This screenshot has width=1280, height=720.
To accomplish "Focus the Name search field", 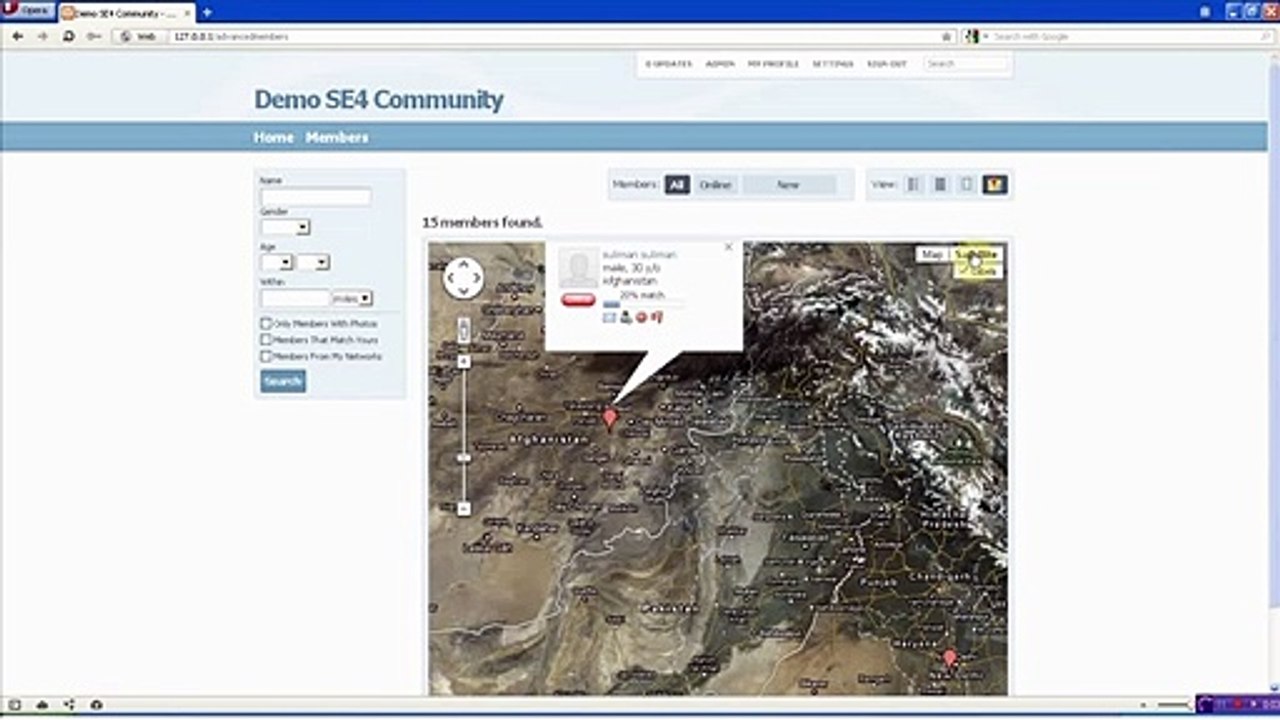I will [x=315, y=197].
